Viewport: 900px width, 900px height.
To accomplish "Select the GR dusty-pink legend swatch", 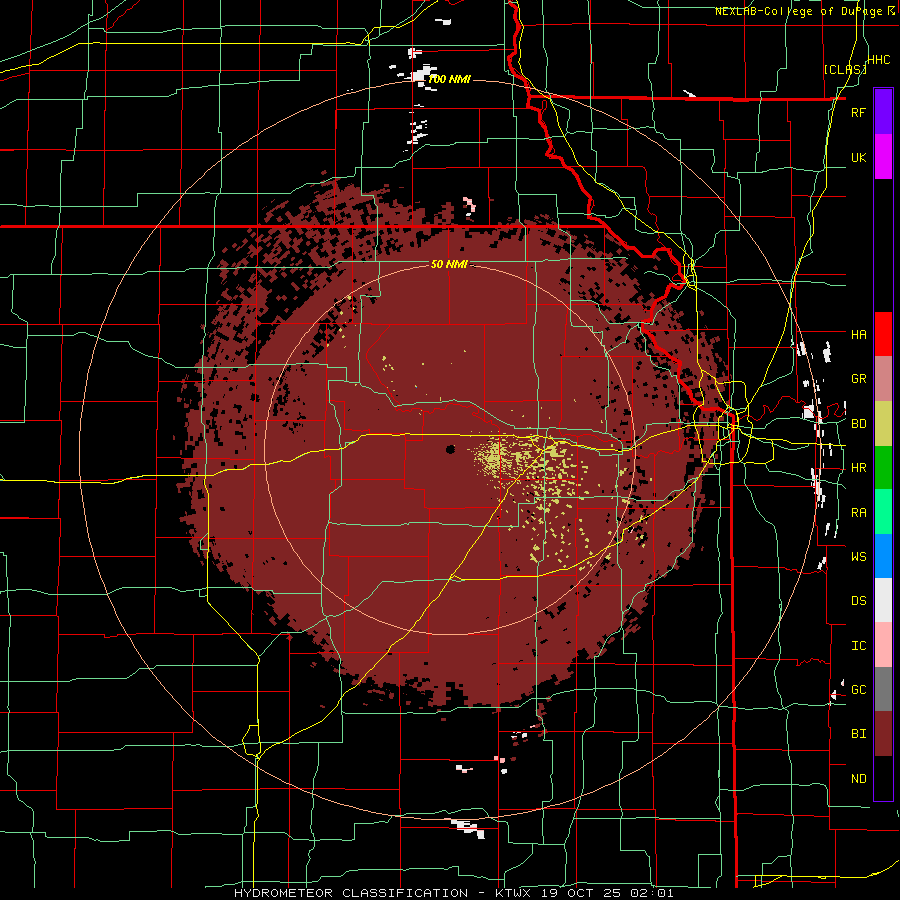I will pos(883,379).
